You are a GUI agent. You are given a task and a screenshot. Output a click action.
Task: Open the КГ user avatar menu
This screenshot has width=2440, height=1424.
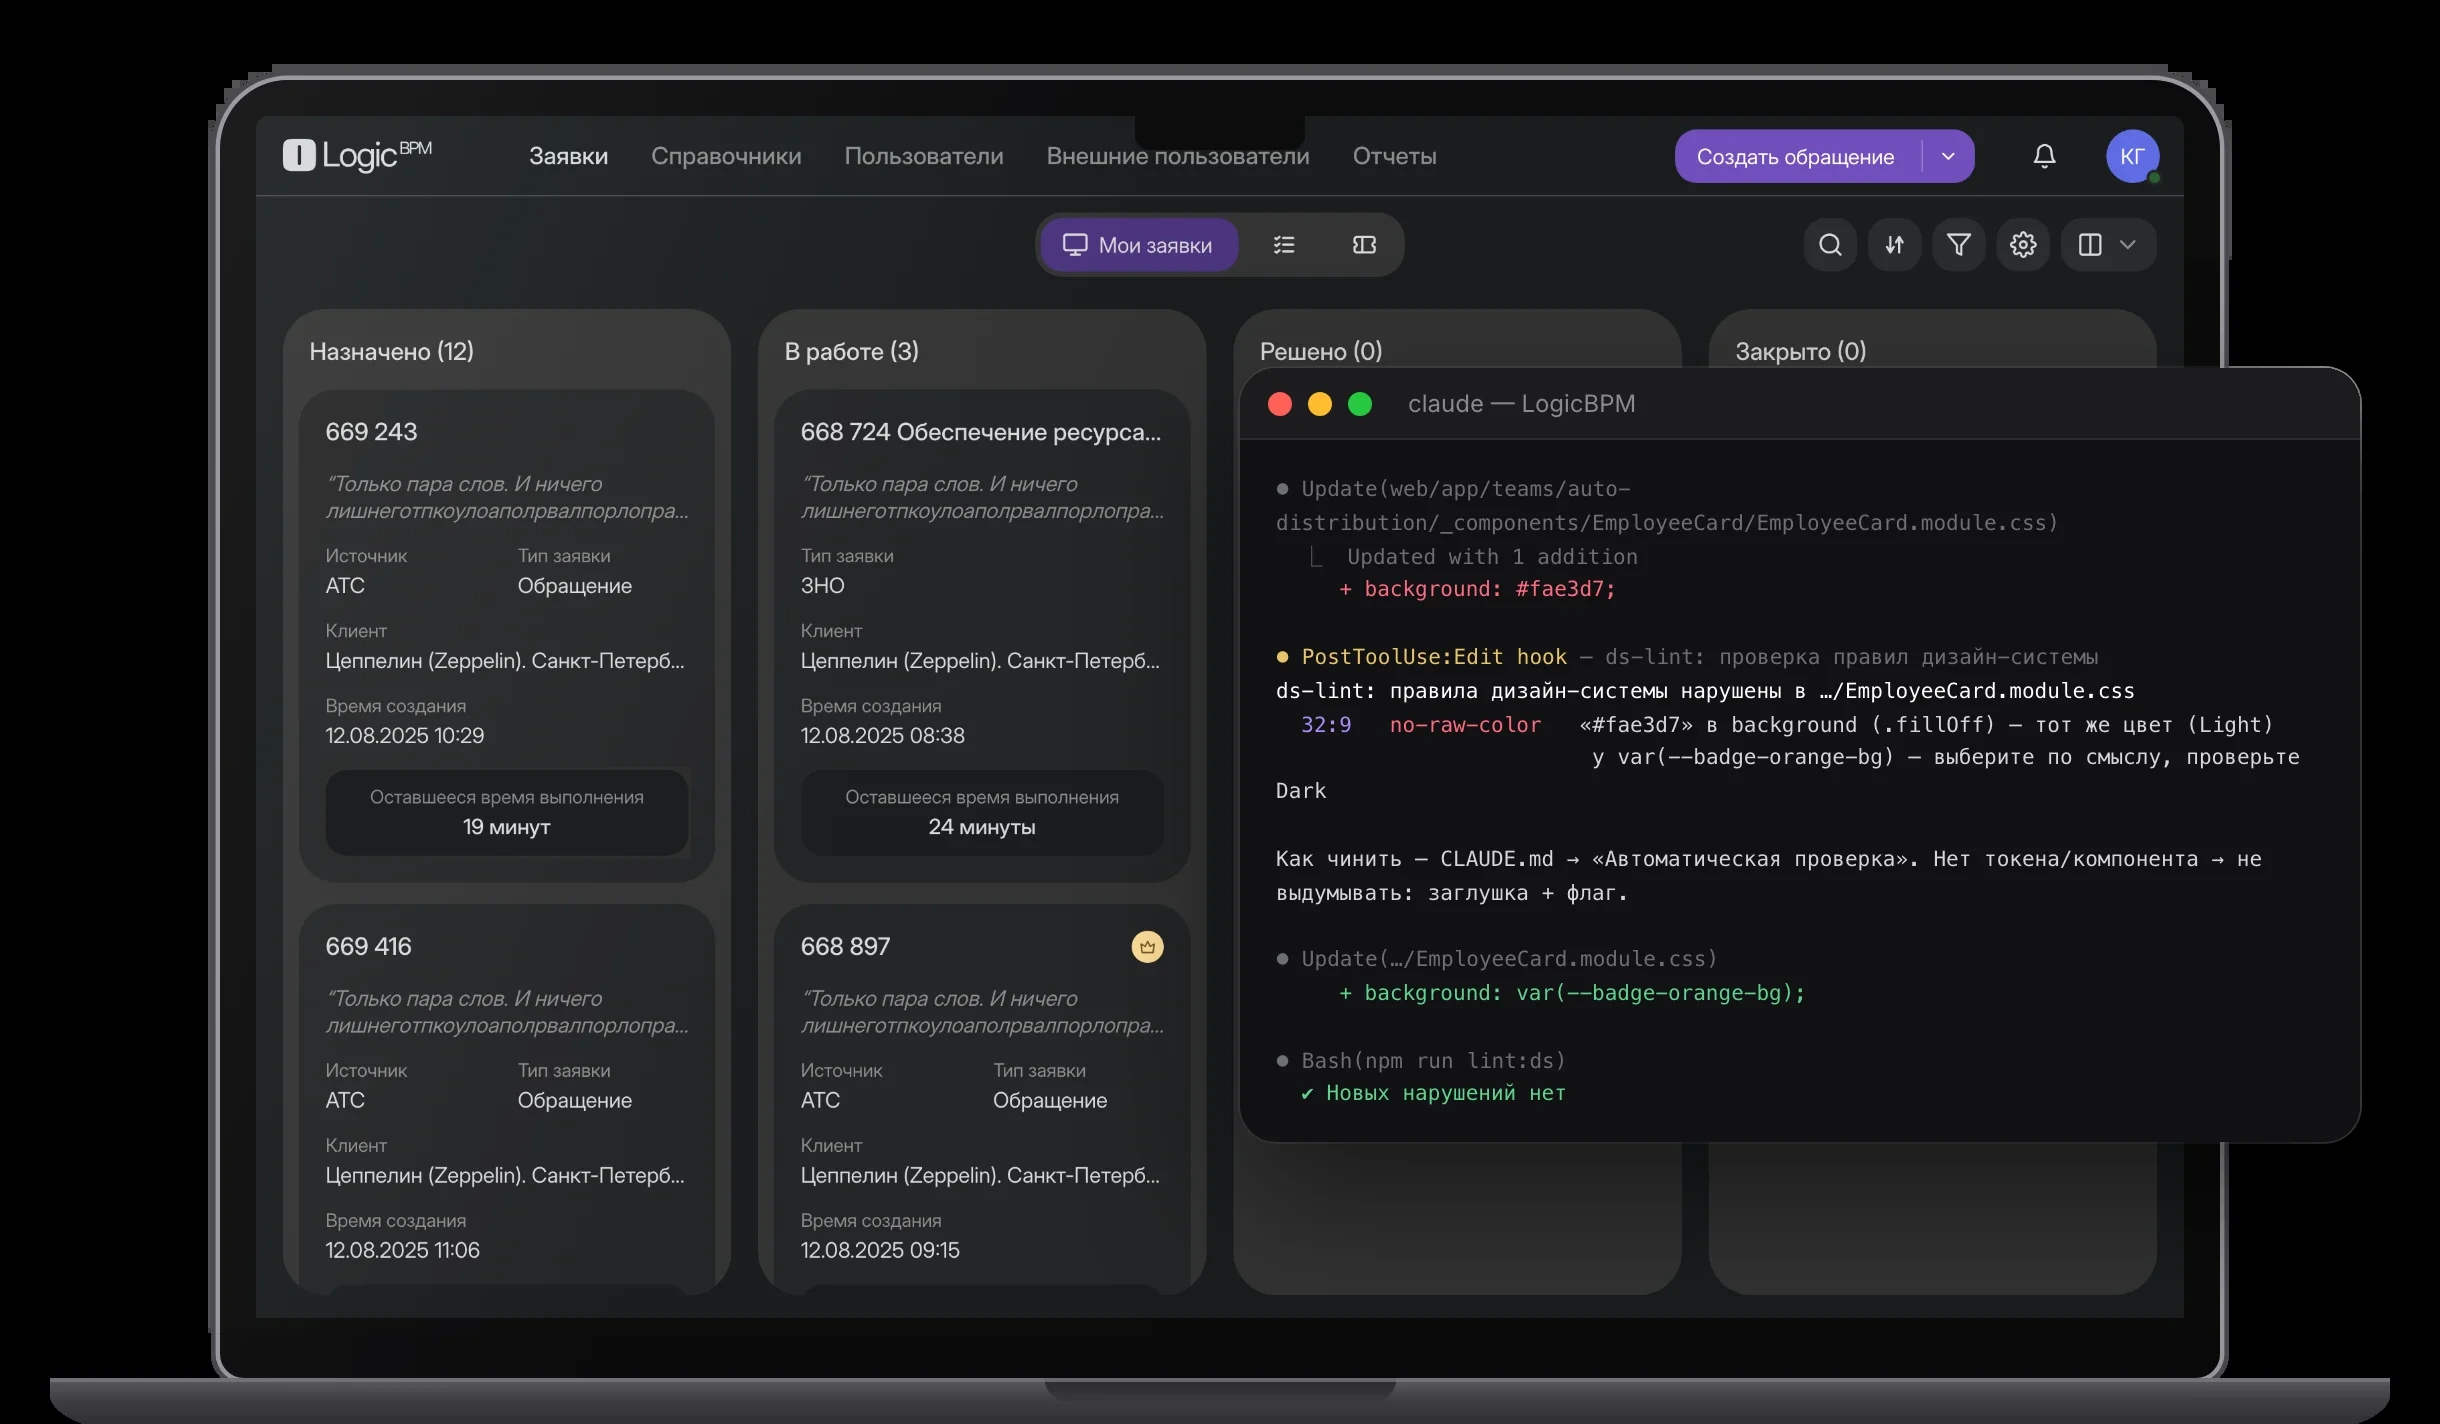[2132, 156]
